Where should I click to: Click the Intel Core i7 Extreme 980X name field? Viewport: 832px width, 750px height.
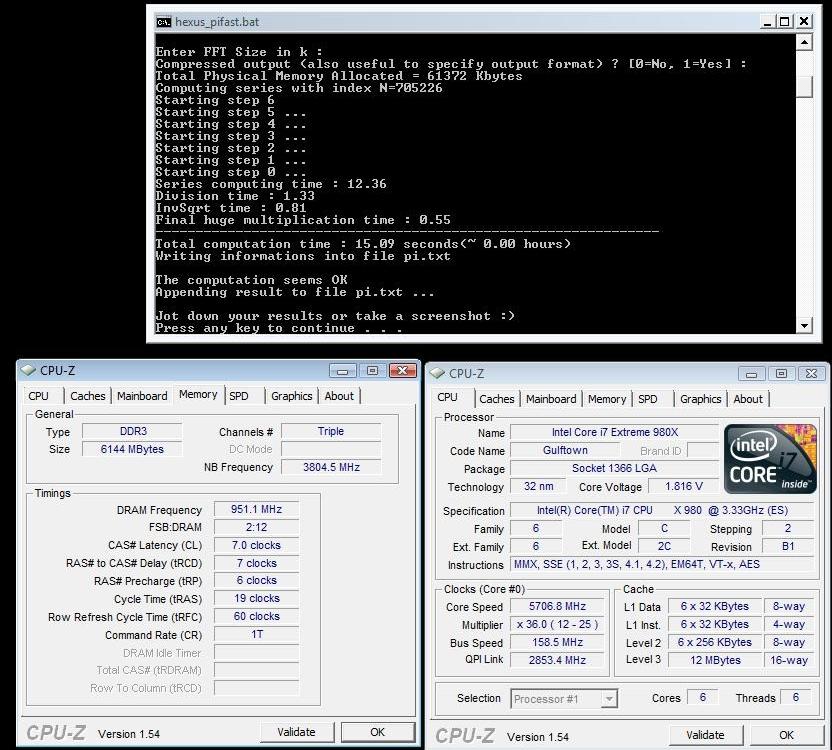[614, 432]
